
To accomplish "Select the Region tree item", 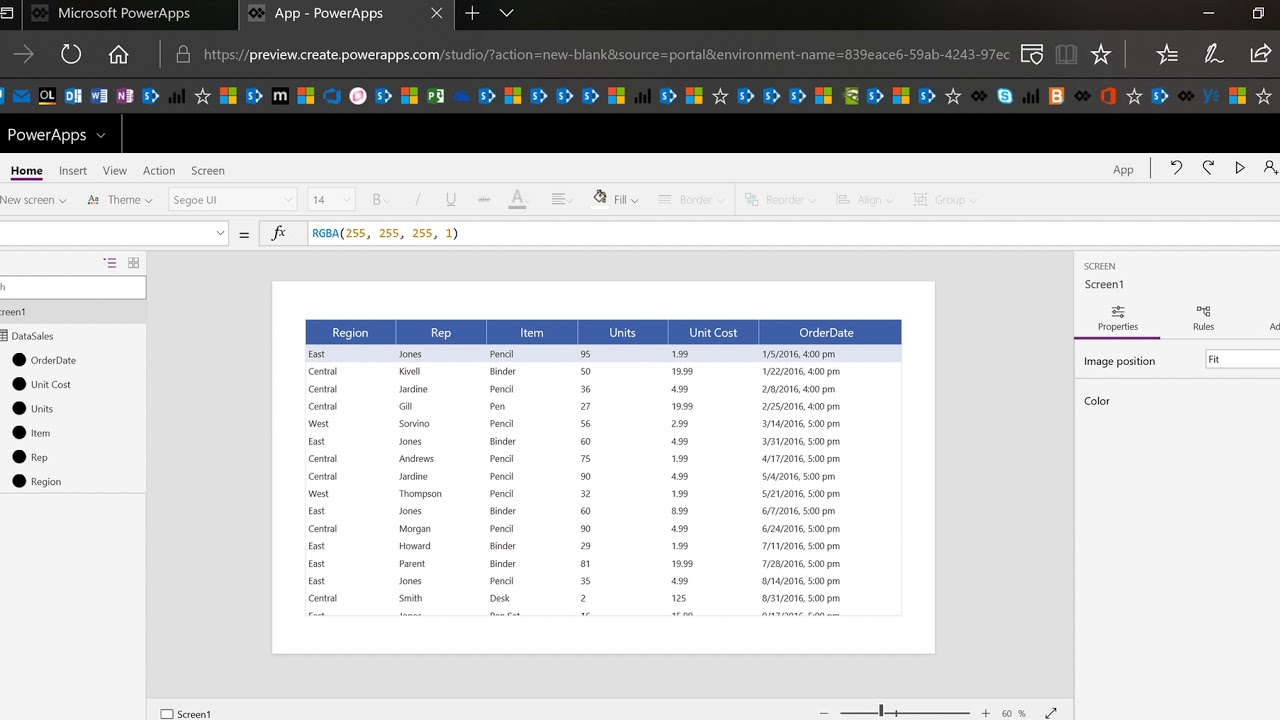I will coord(45,482).
